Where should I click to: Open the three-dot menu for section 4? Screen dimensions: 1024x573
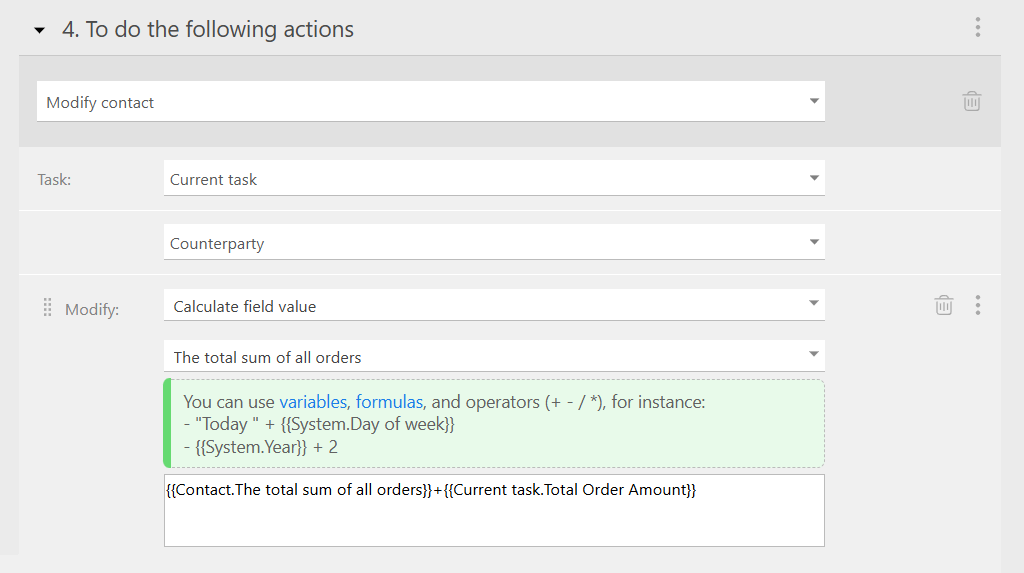[978, 27]
